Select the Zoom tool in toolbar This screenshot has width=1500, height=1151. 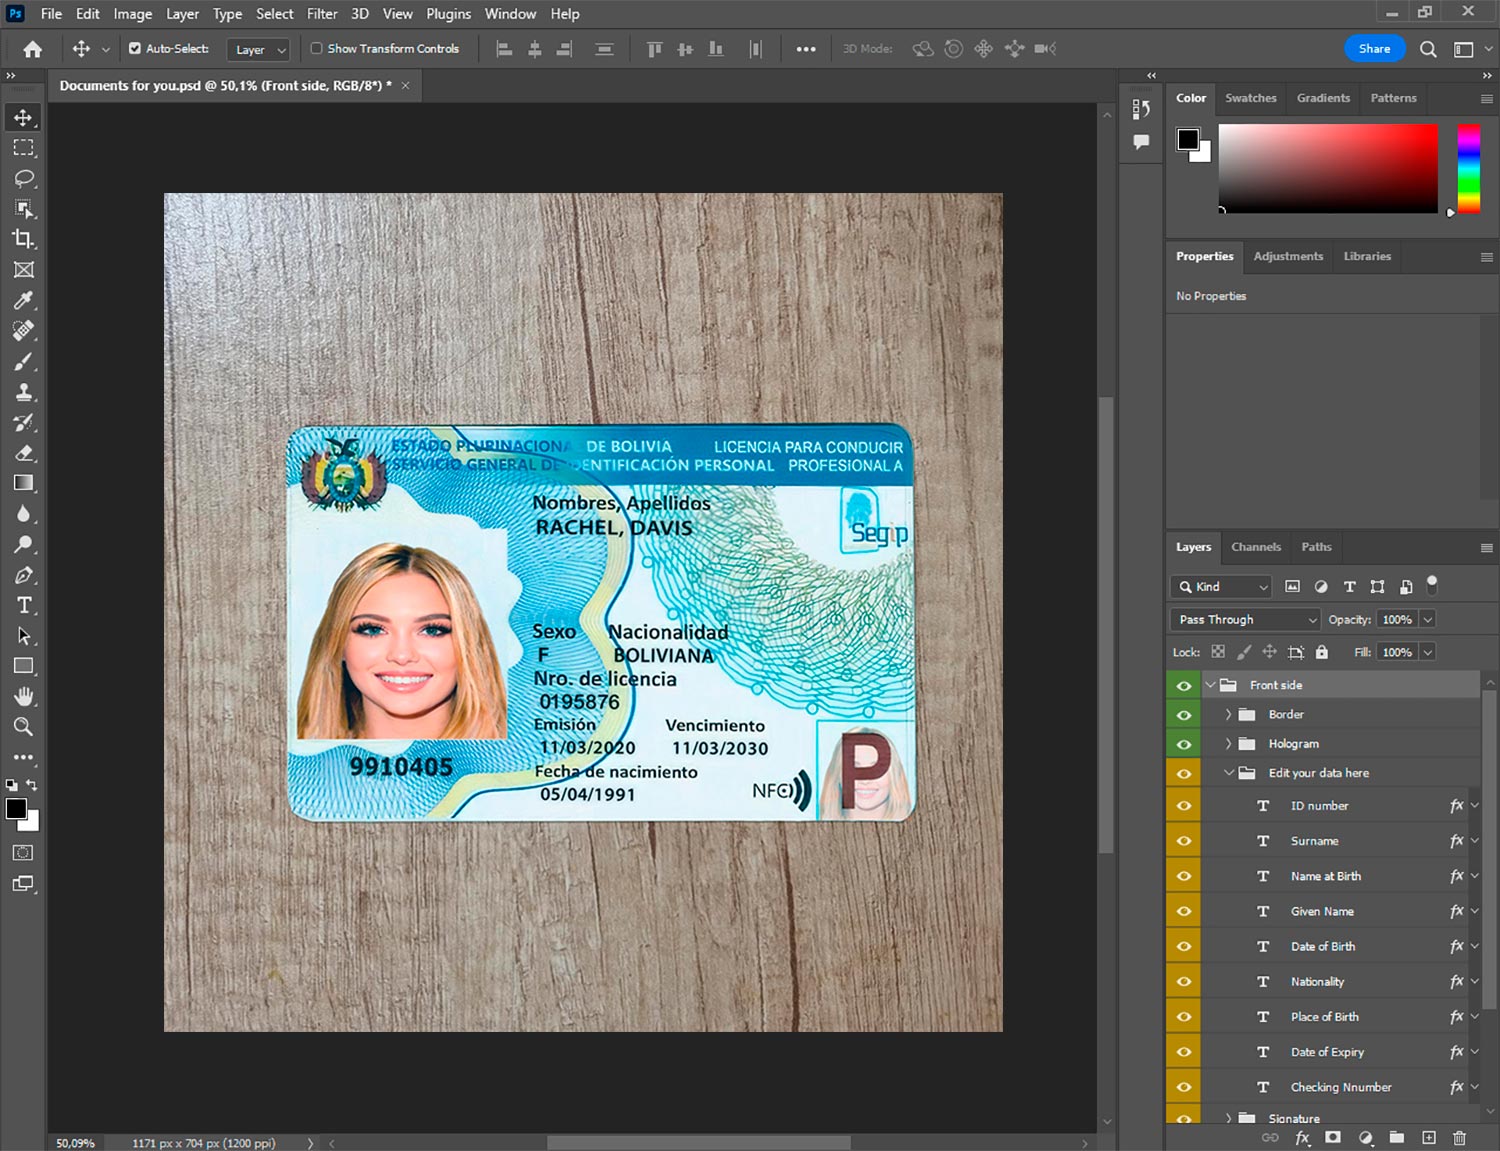coord(24,727)
